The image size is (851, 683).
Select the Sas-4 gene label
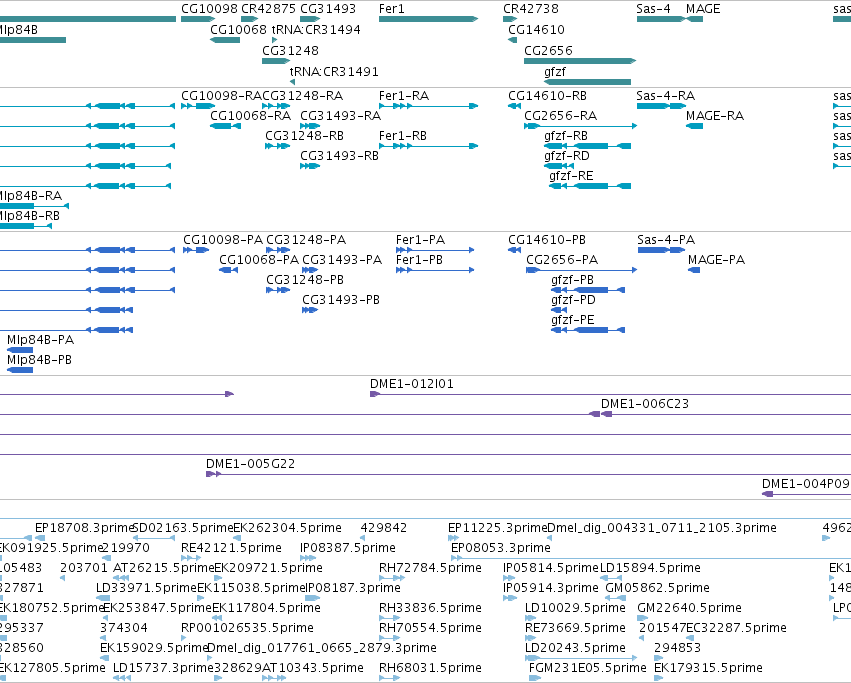click(x=653, y=9)
